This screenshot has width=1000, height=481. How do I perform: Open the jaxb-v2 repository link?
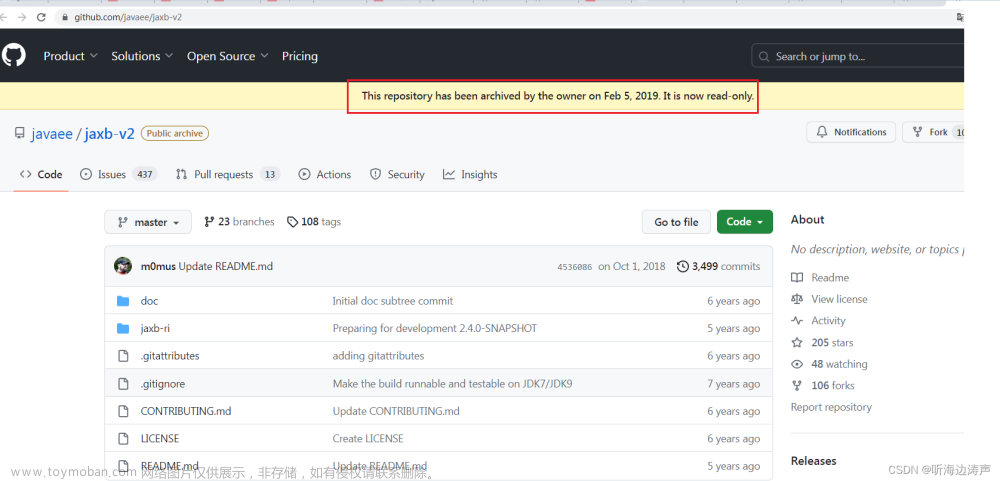pos(110,133)
